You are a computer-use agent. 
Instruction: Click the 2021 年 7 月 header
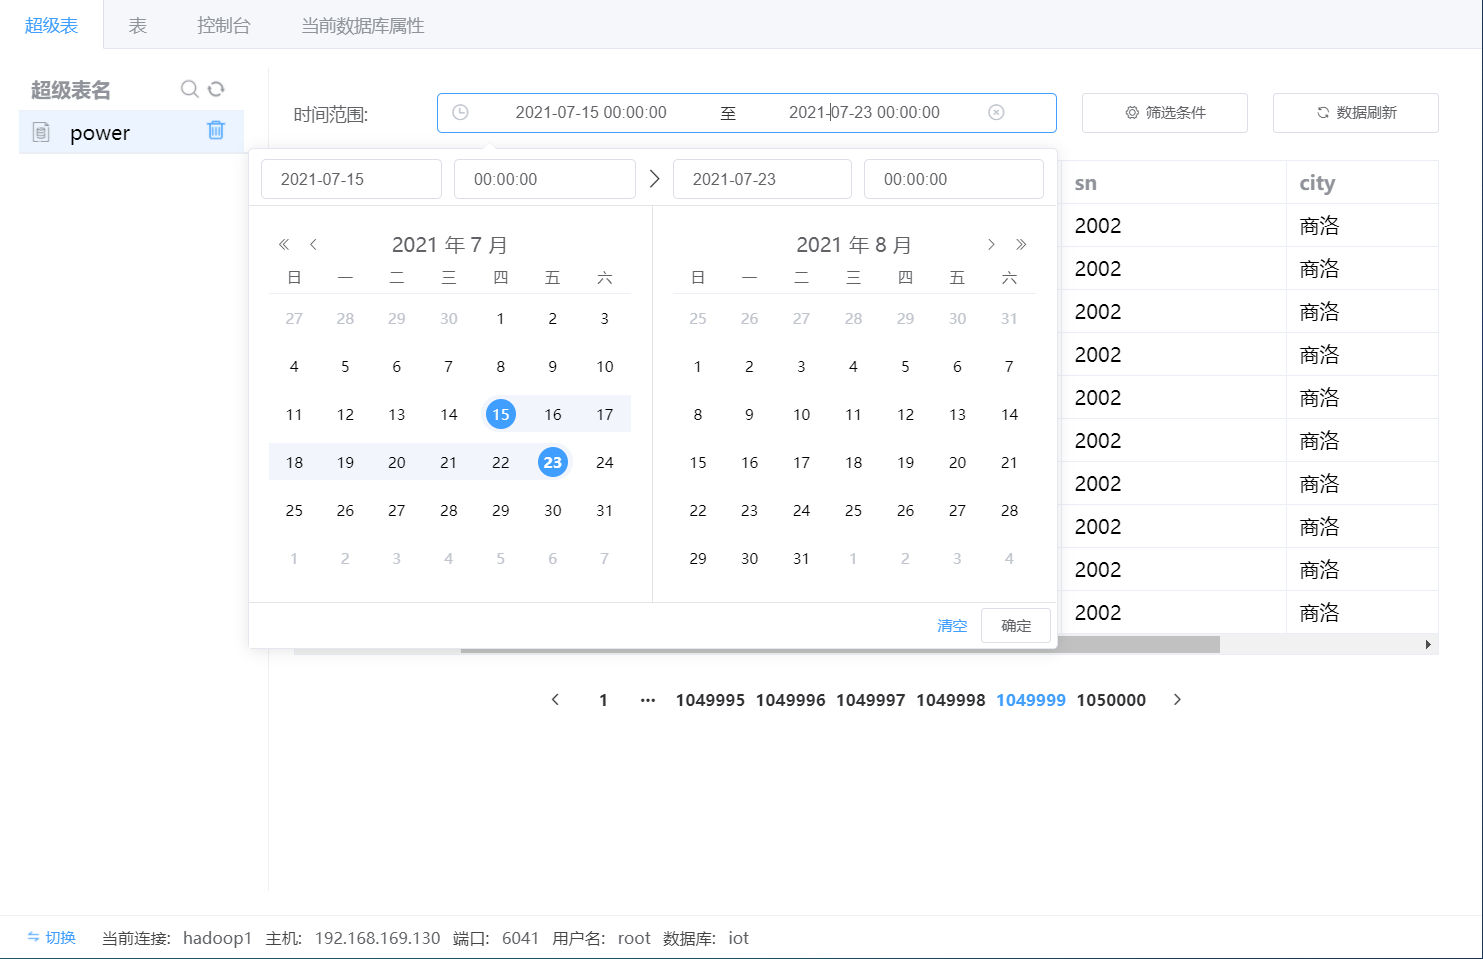click(450, 245)
